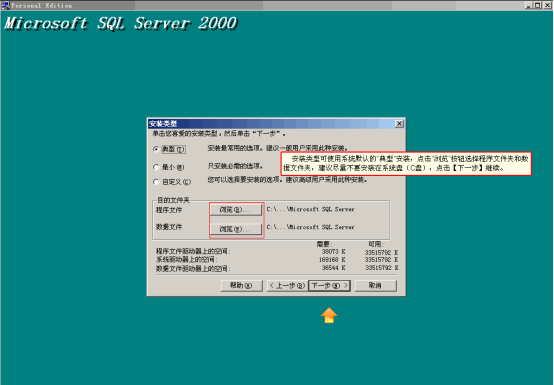Click the 38073 K required value
The width and height of the screenshot is (554, 385).
coord(334,252)
